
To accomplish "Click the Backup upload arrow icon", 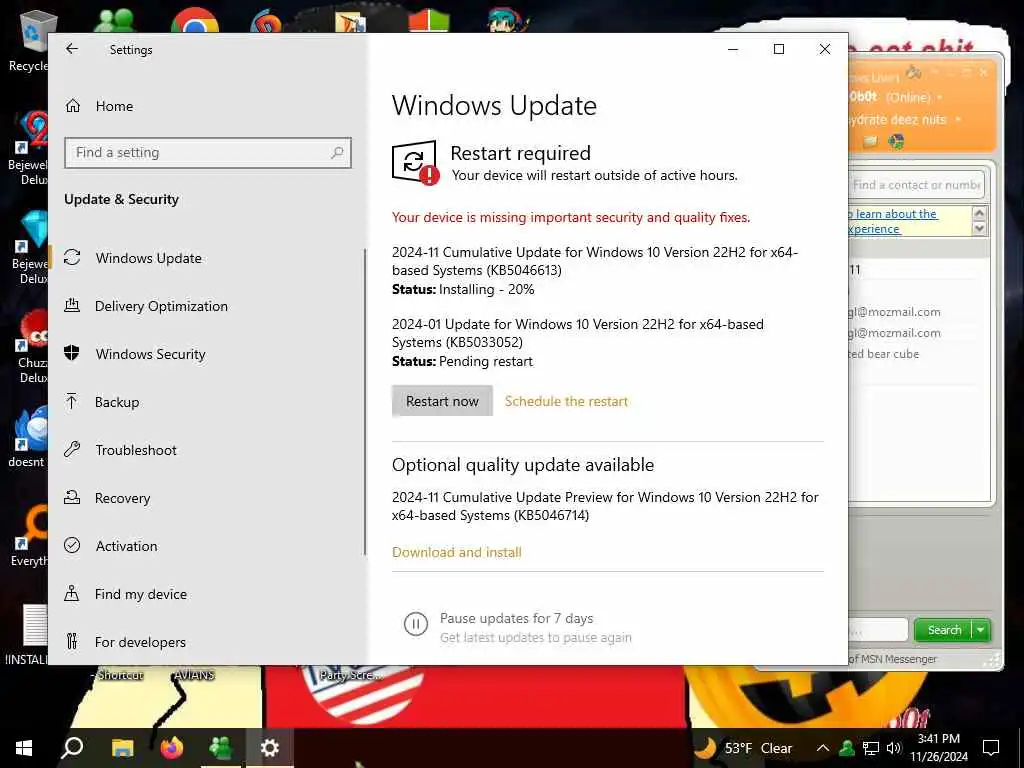I will 72,401.
